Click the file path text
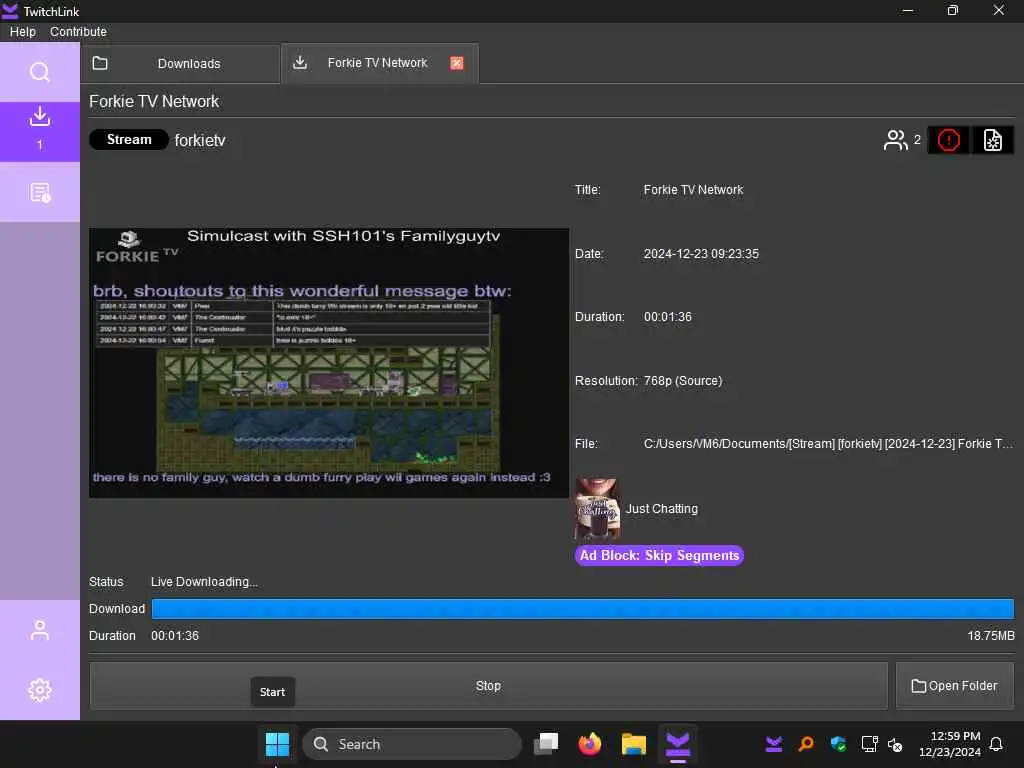This screenshot has width=1024, height=768. click(828, 443)
